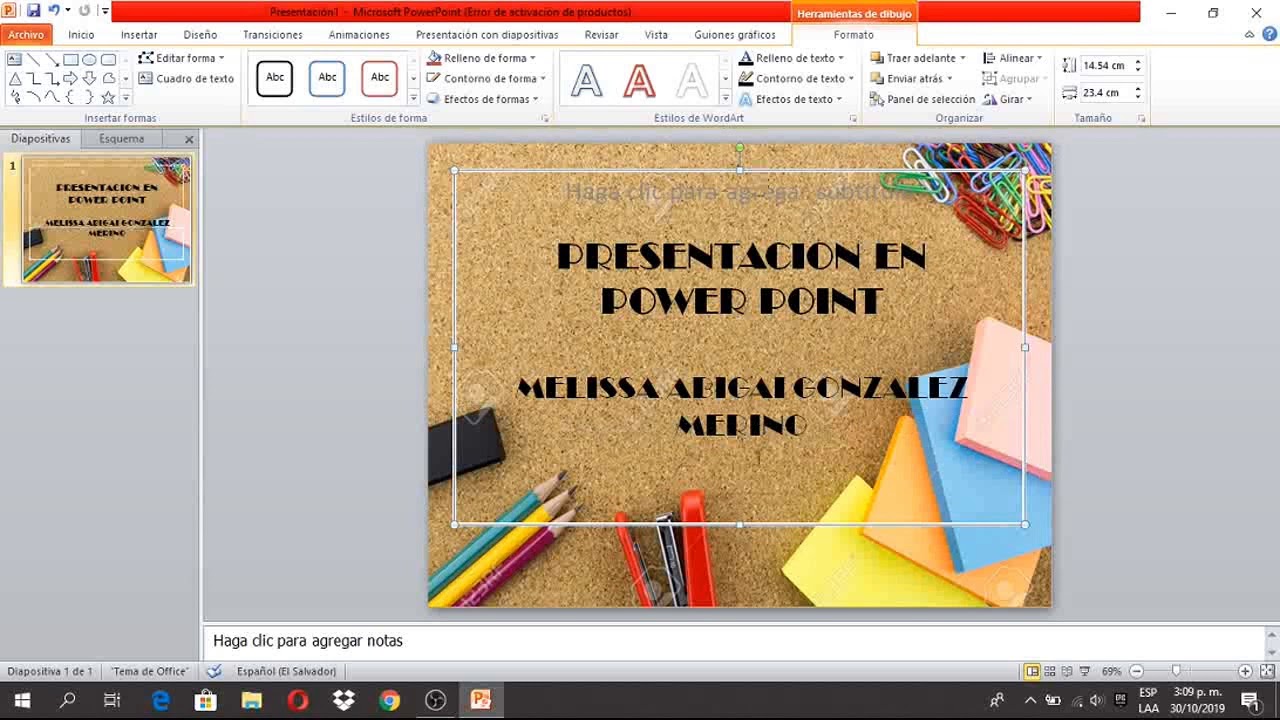Click the Cuadro de texto button
Screen dimensions: 1280x720
[186, 78]
